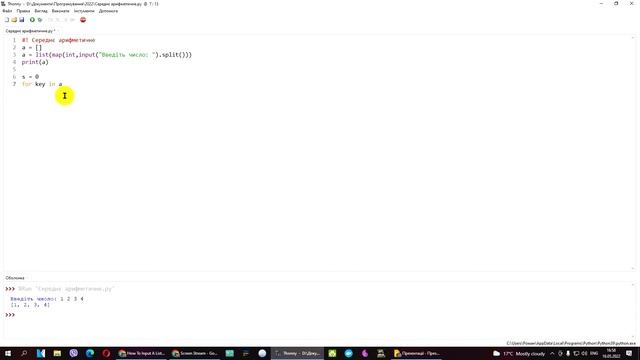Open the Виконати menu
640x360 pixels.
tap(60, 11)
